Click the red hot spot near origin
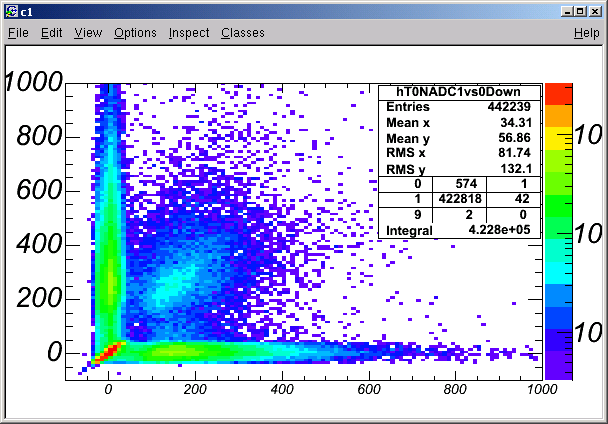The height and width of the screenshot is (424, 608). point(109,352)
